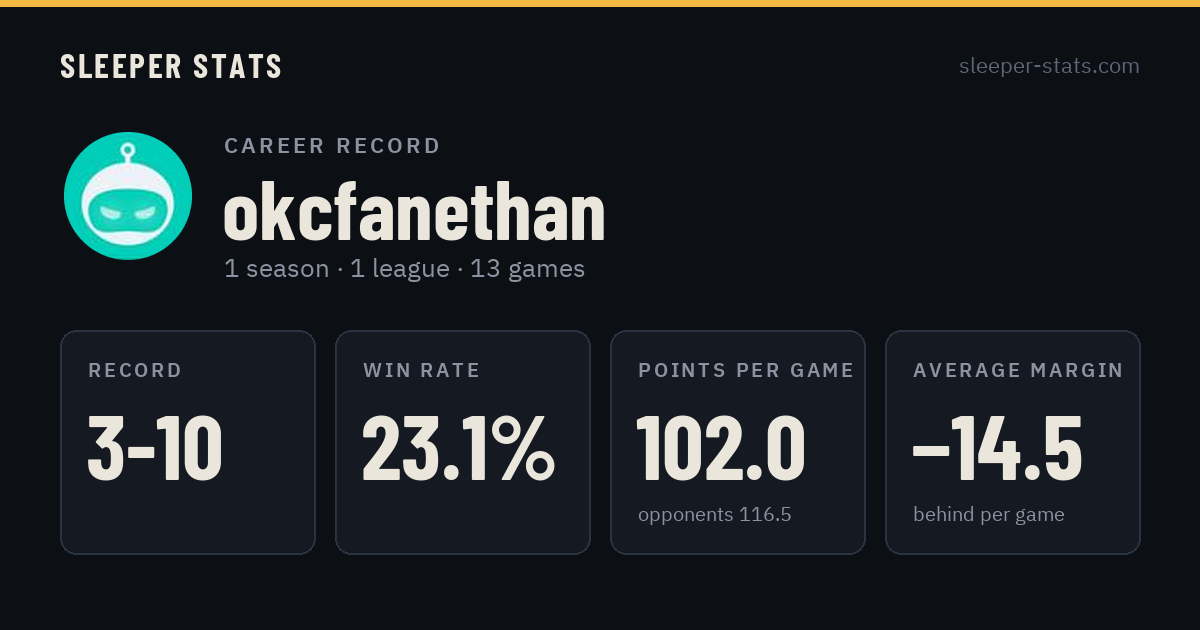This screenshot has height=630, width=1200.
Task: Select the opponents 116.5 subtext
Action: pos(715,515)
